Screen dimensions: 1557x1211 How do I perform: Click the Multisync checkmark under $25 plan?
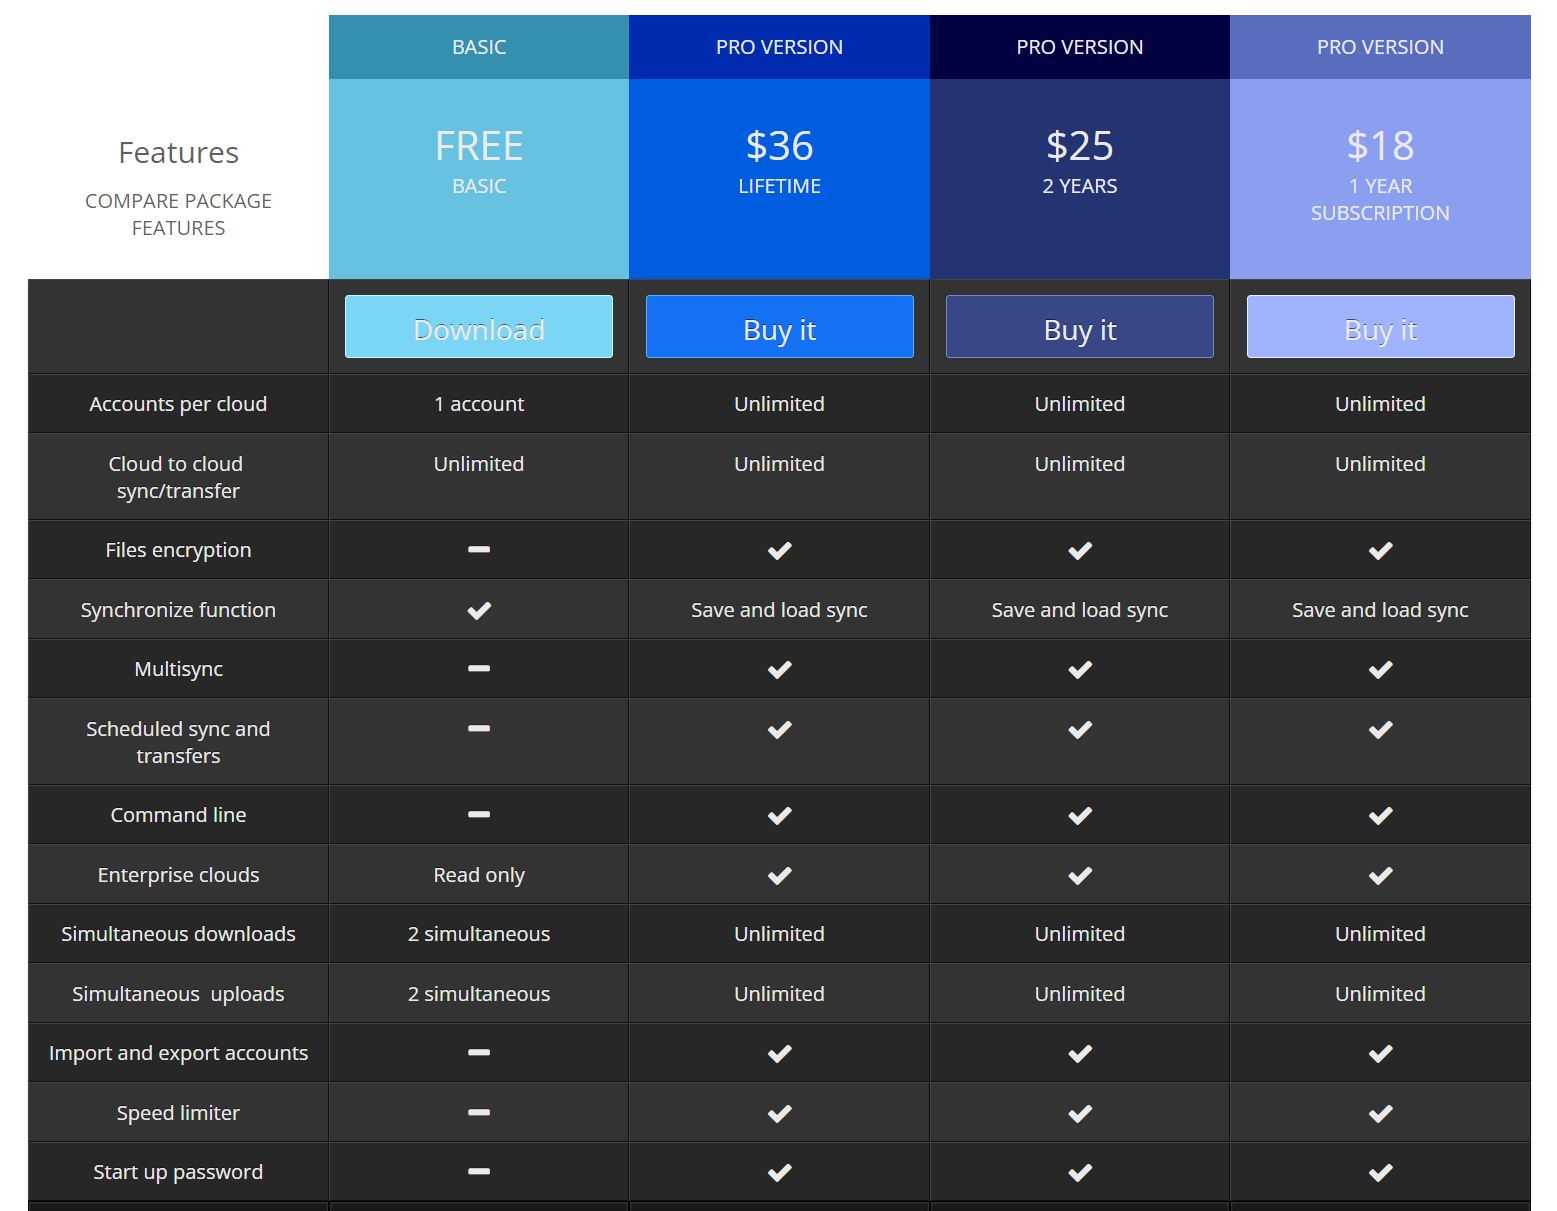click(1080, 669)
